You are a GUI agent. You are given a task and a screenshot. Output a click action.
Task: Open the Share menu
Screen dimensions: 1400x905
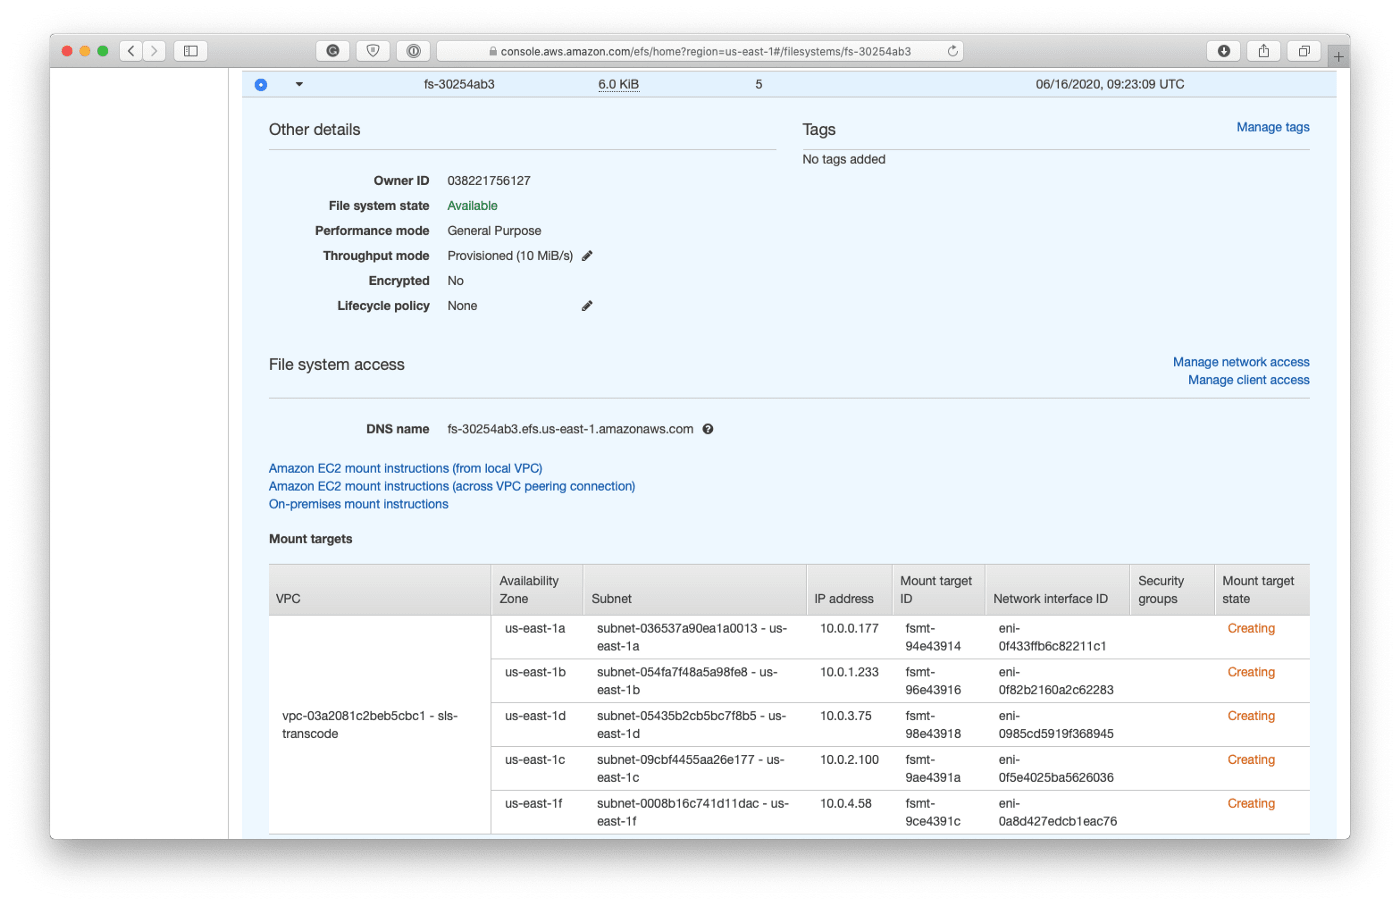1264,51
